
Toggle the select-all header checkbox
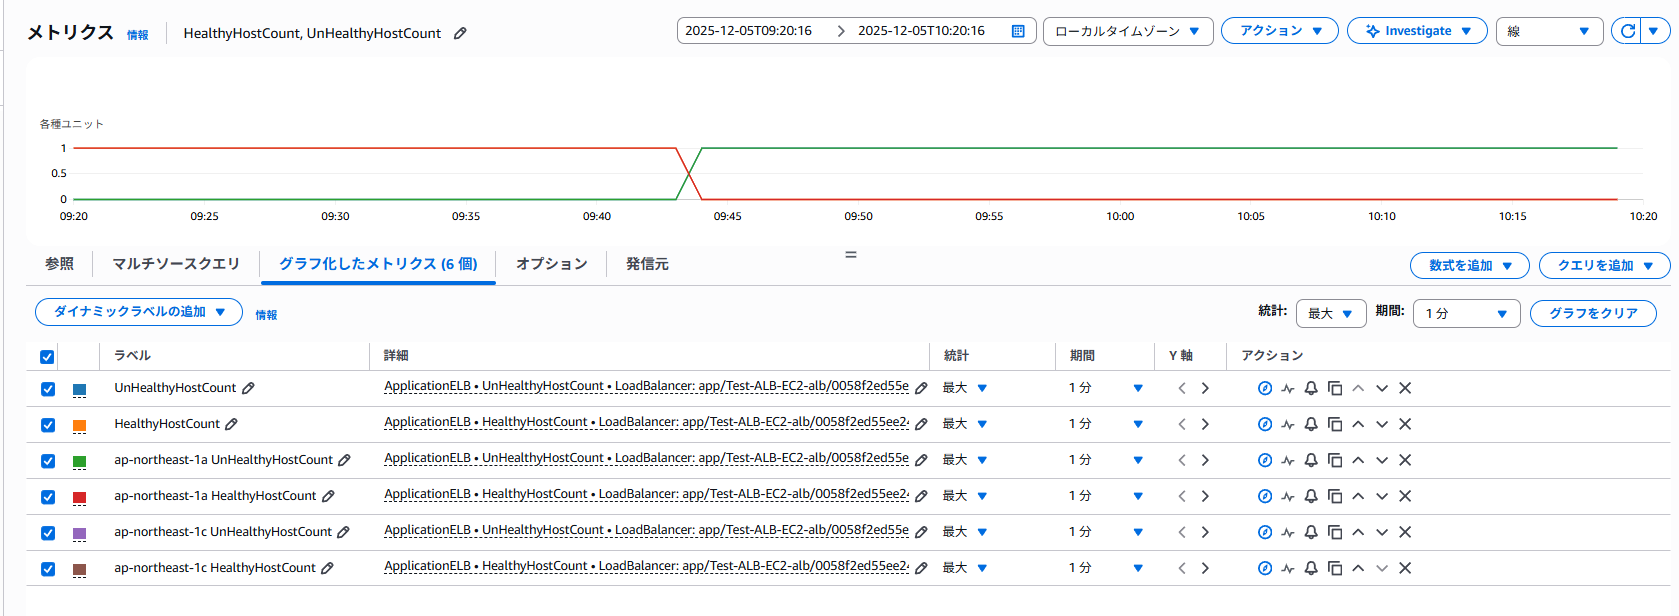click(47, 357)
